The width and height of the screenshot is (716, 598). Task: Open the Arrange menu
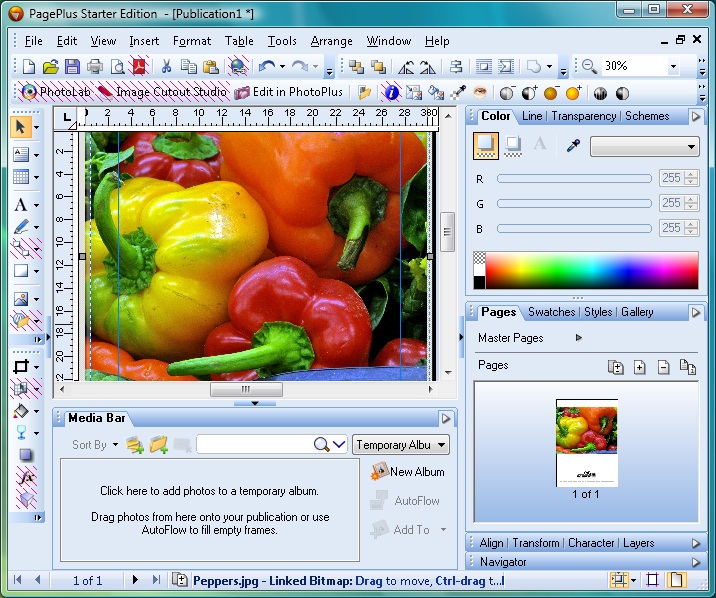coord(332,41)
